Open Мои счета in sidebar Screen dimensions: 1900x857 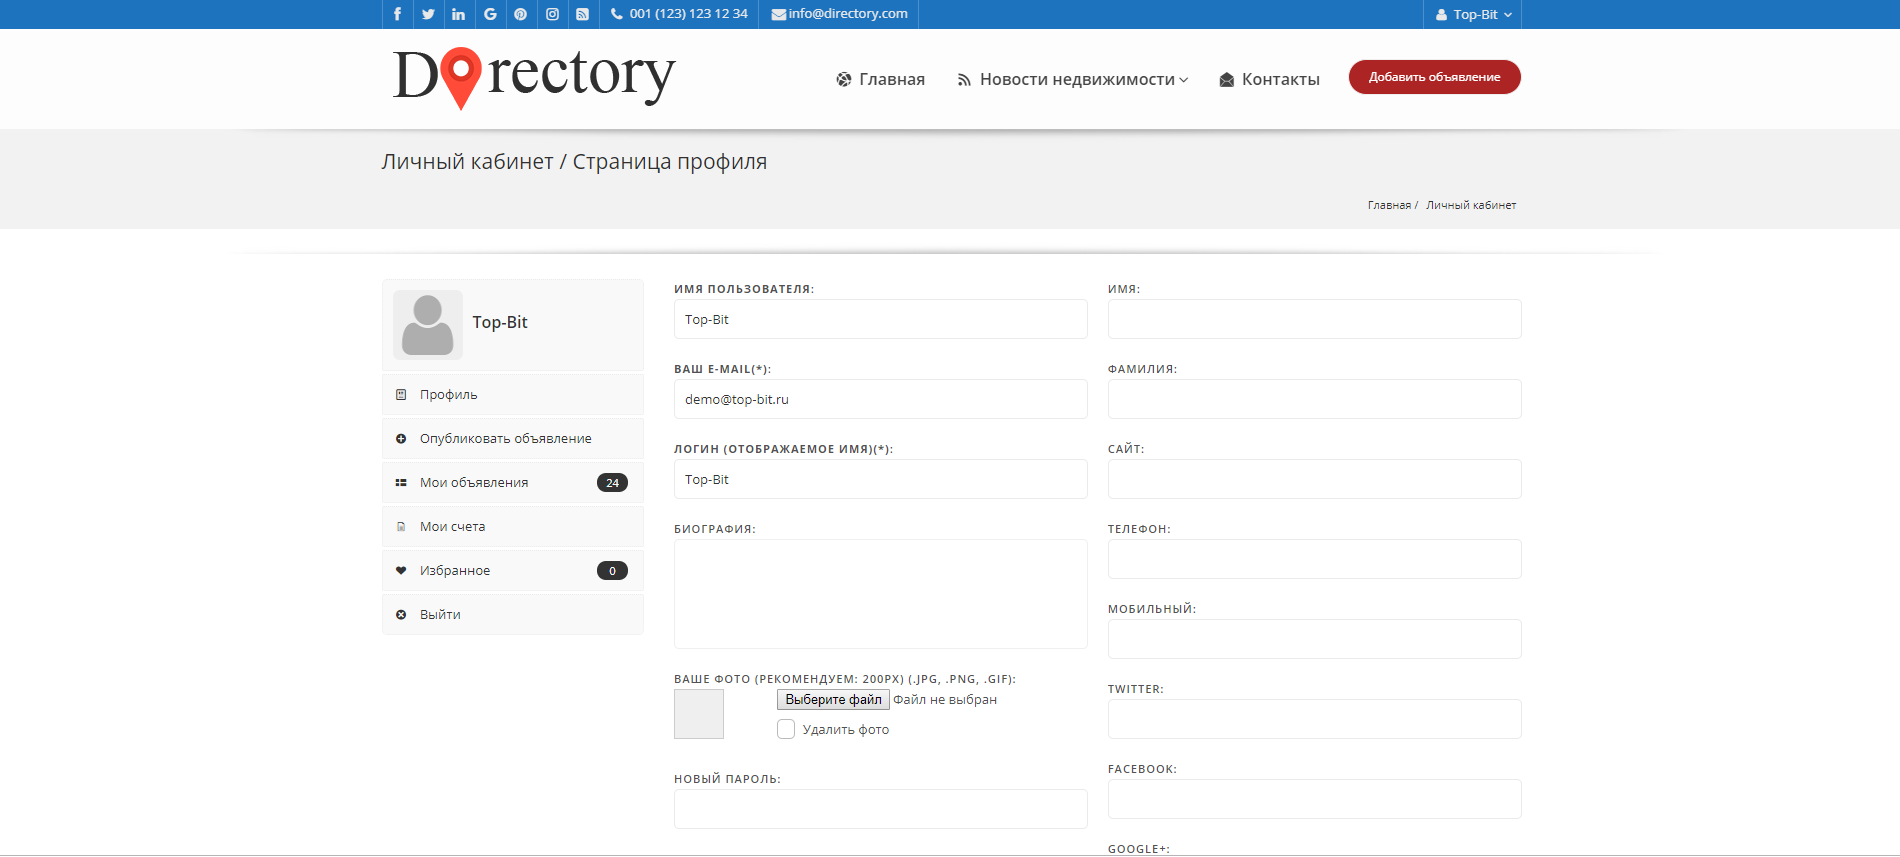pyautogui.click(x=513, y=527)
